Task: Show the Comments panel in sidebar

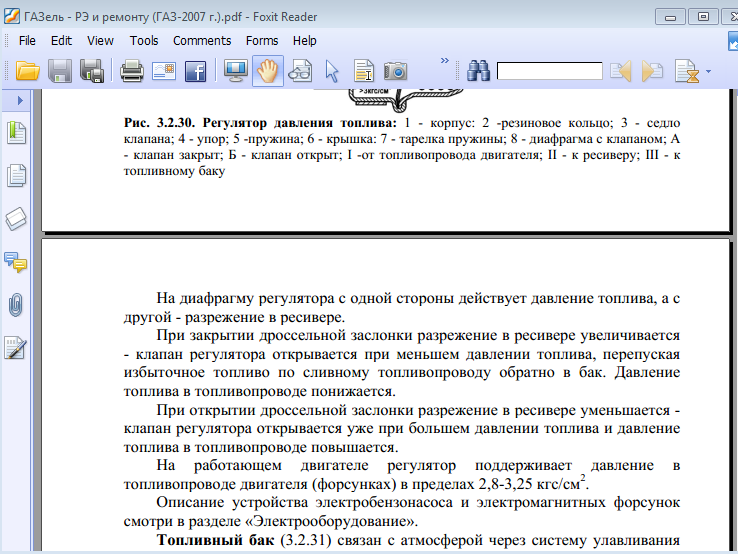Action: [16, 262]
